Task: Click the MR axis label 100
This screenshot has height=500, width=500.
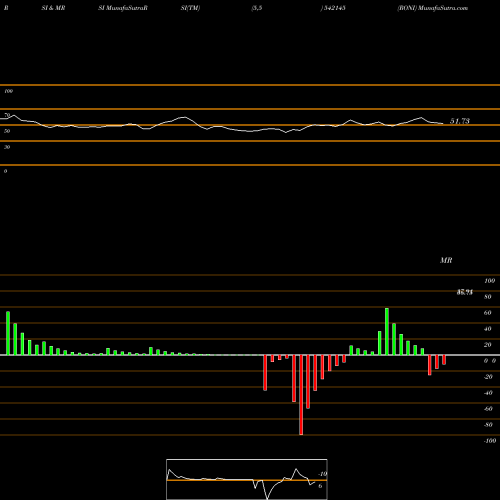Action: tap(489, 281)
